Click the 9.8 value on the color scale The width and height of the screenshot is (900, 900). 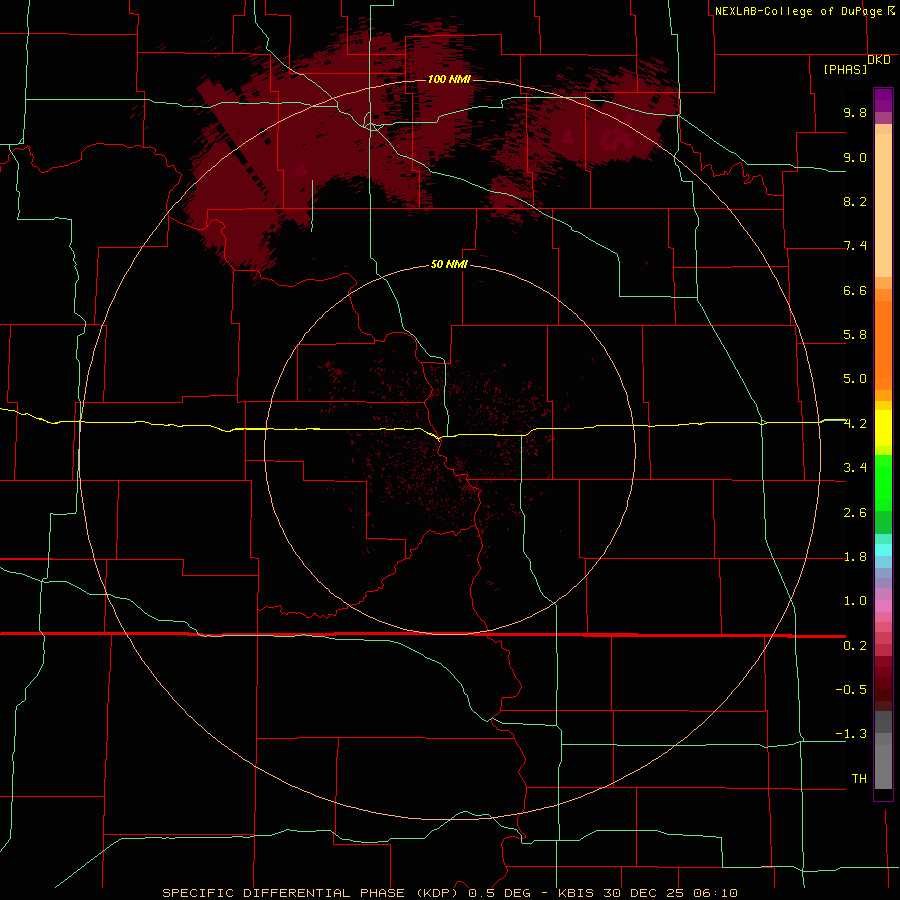click(855, 112)
